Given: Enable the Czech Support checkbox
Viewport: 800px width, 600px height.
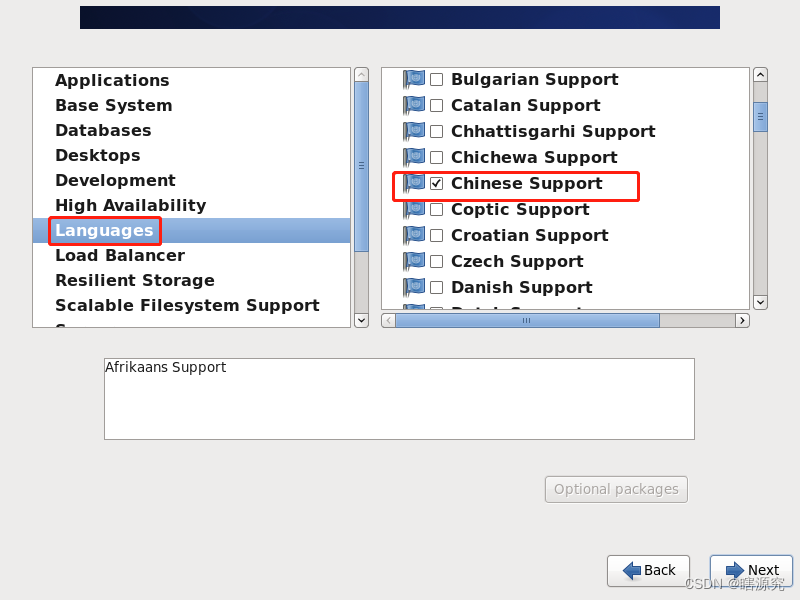Looking at the screenshot, I should click(436, 261).
